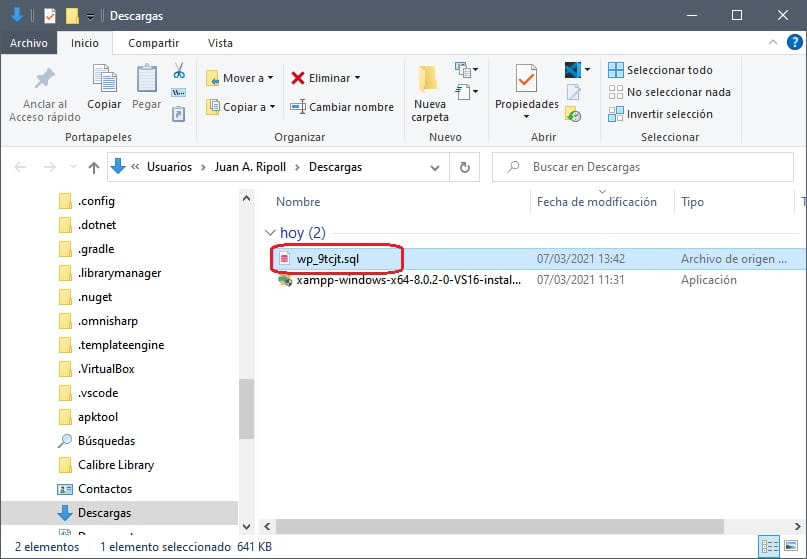Expand the Propiedades dropdown arrow
The width and height of the screenshot is (807, 559).
(x=526, y=116)
